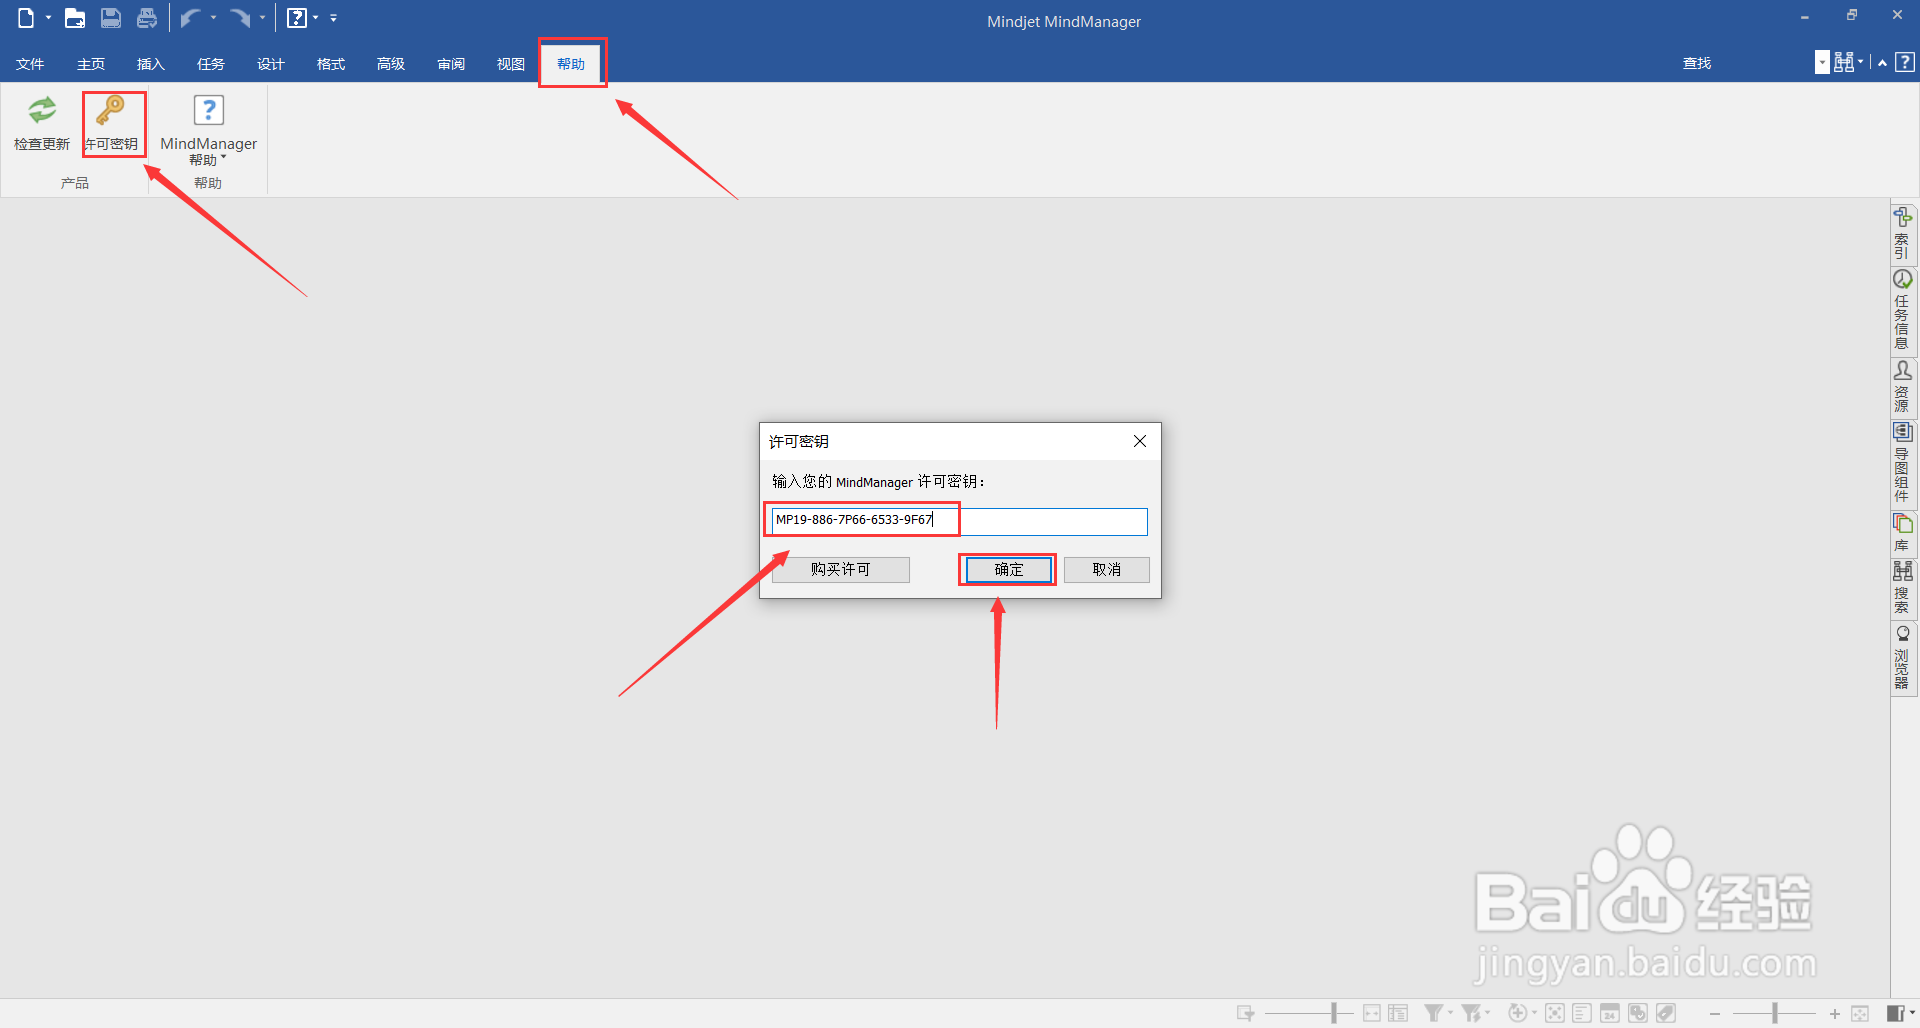
Task: Open the title bar Help icon dropdown arrow
Action: tap(316, 18)
